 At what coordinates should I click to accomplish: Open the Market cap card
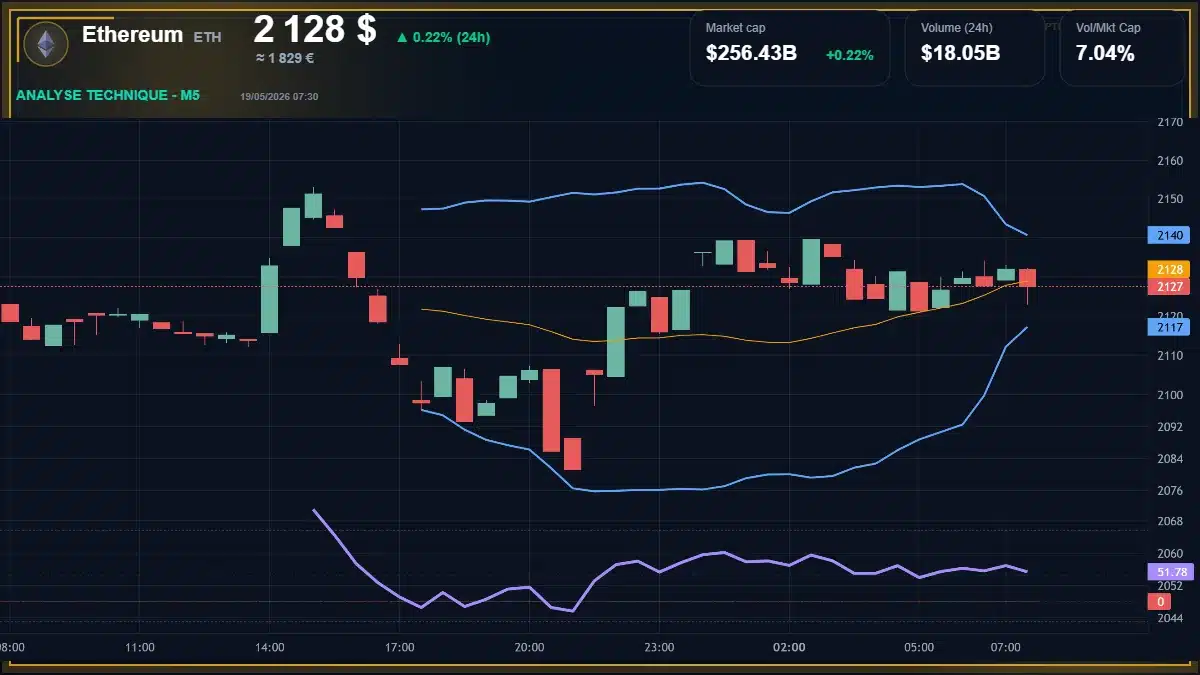point(790,48)
